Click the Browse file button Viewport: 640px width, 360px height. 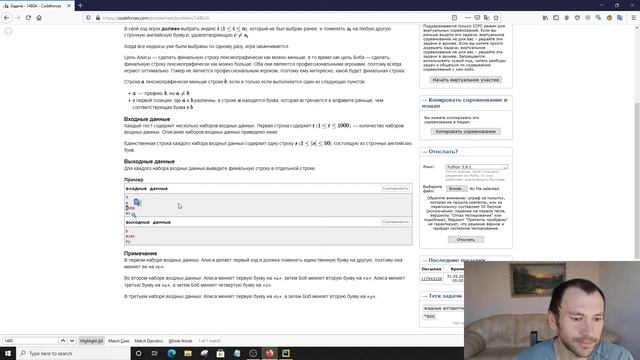(456, 189)
